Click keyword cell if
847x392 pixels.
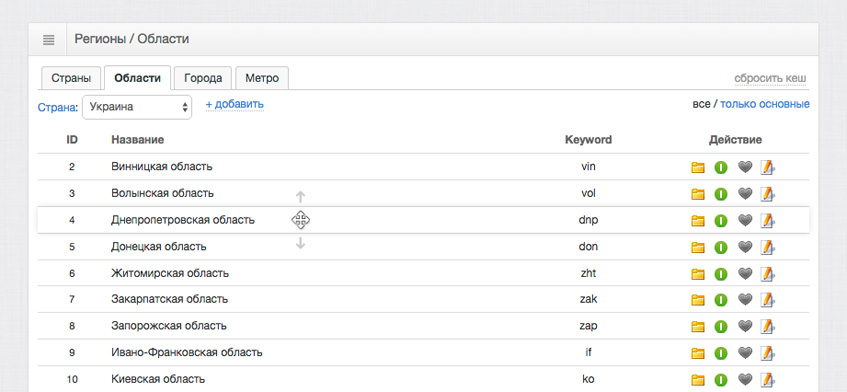click(x=588, y=353)
